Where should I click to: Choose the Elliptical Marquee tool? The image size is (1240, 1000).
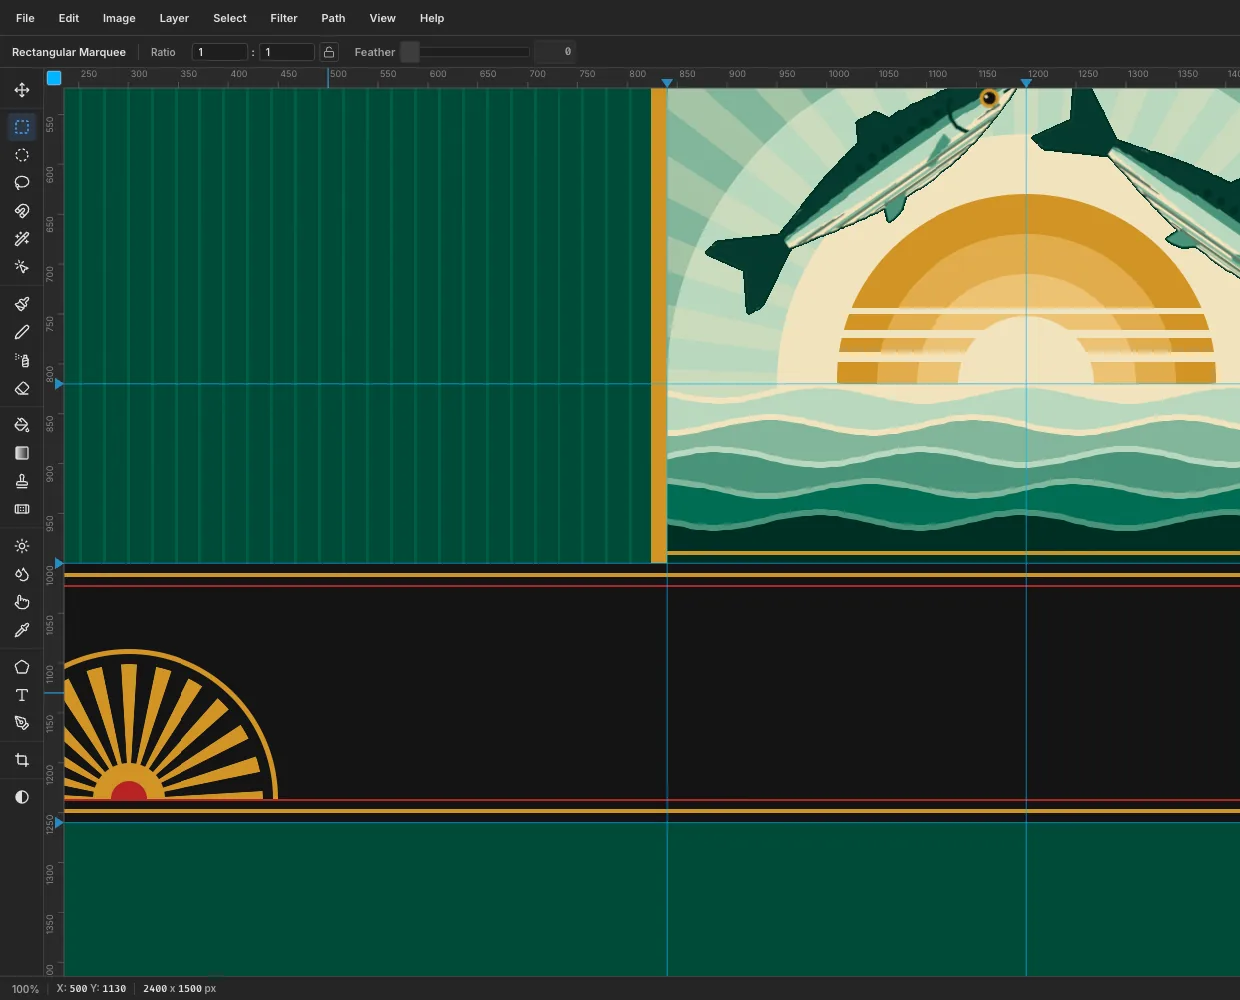(22, 155)
